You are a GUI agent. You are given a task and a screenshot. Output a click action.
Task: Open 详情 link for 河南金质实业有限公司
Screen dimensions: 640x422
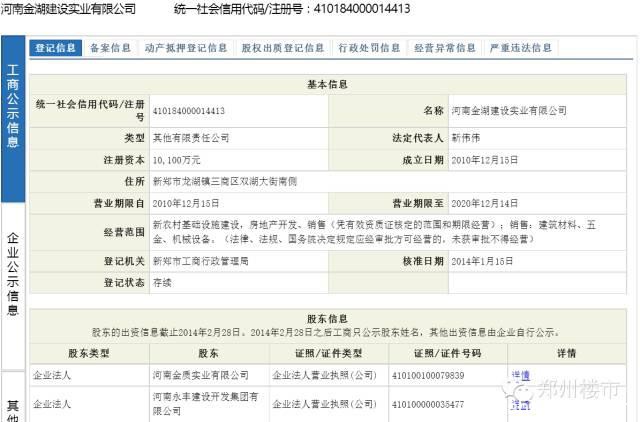(x=521, y=375)
